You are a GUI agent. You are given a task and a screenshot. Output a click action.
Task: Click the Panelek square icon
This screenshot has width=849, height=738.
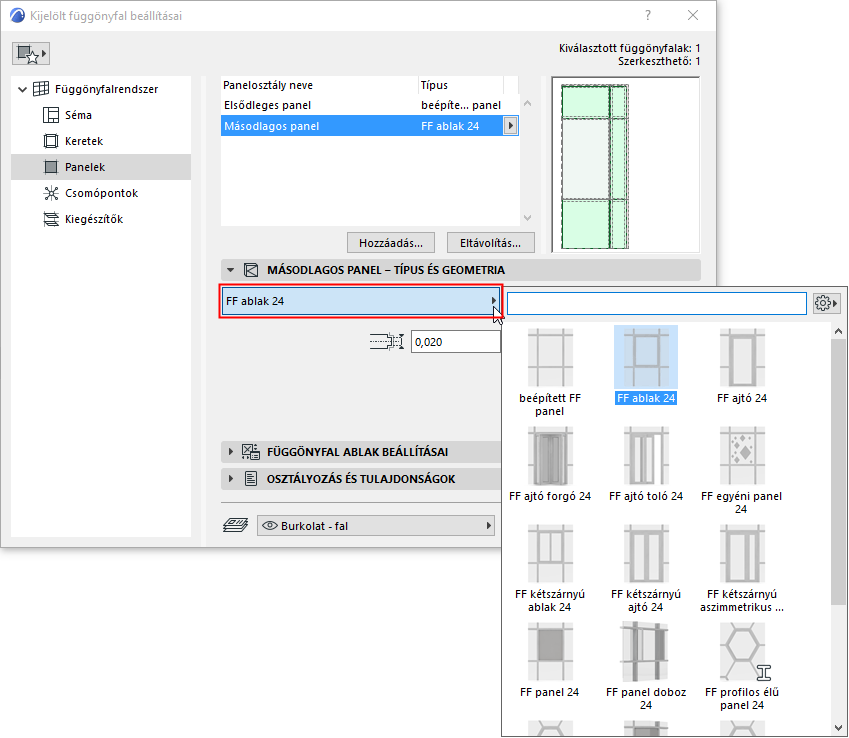(x=51, y=167)
